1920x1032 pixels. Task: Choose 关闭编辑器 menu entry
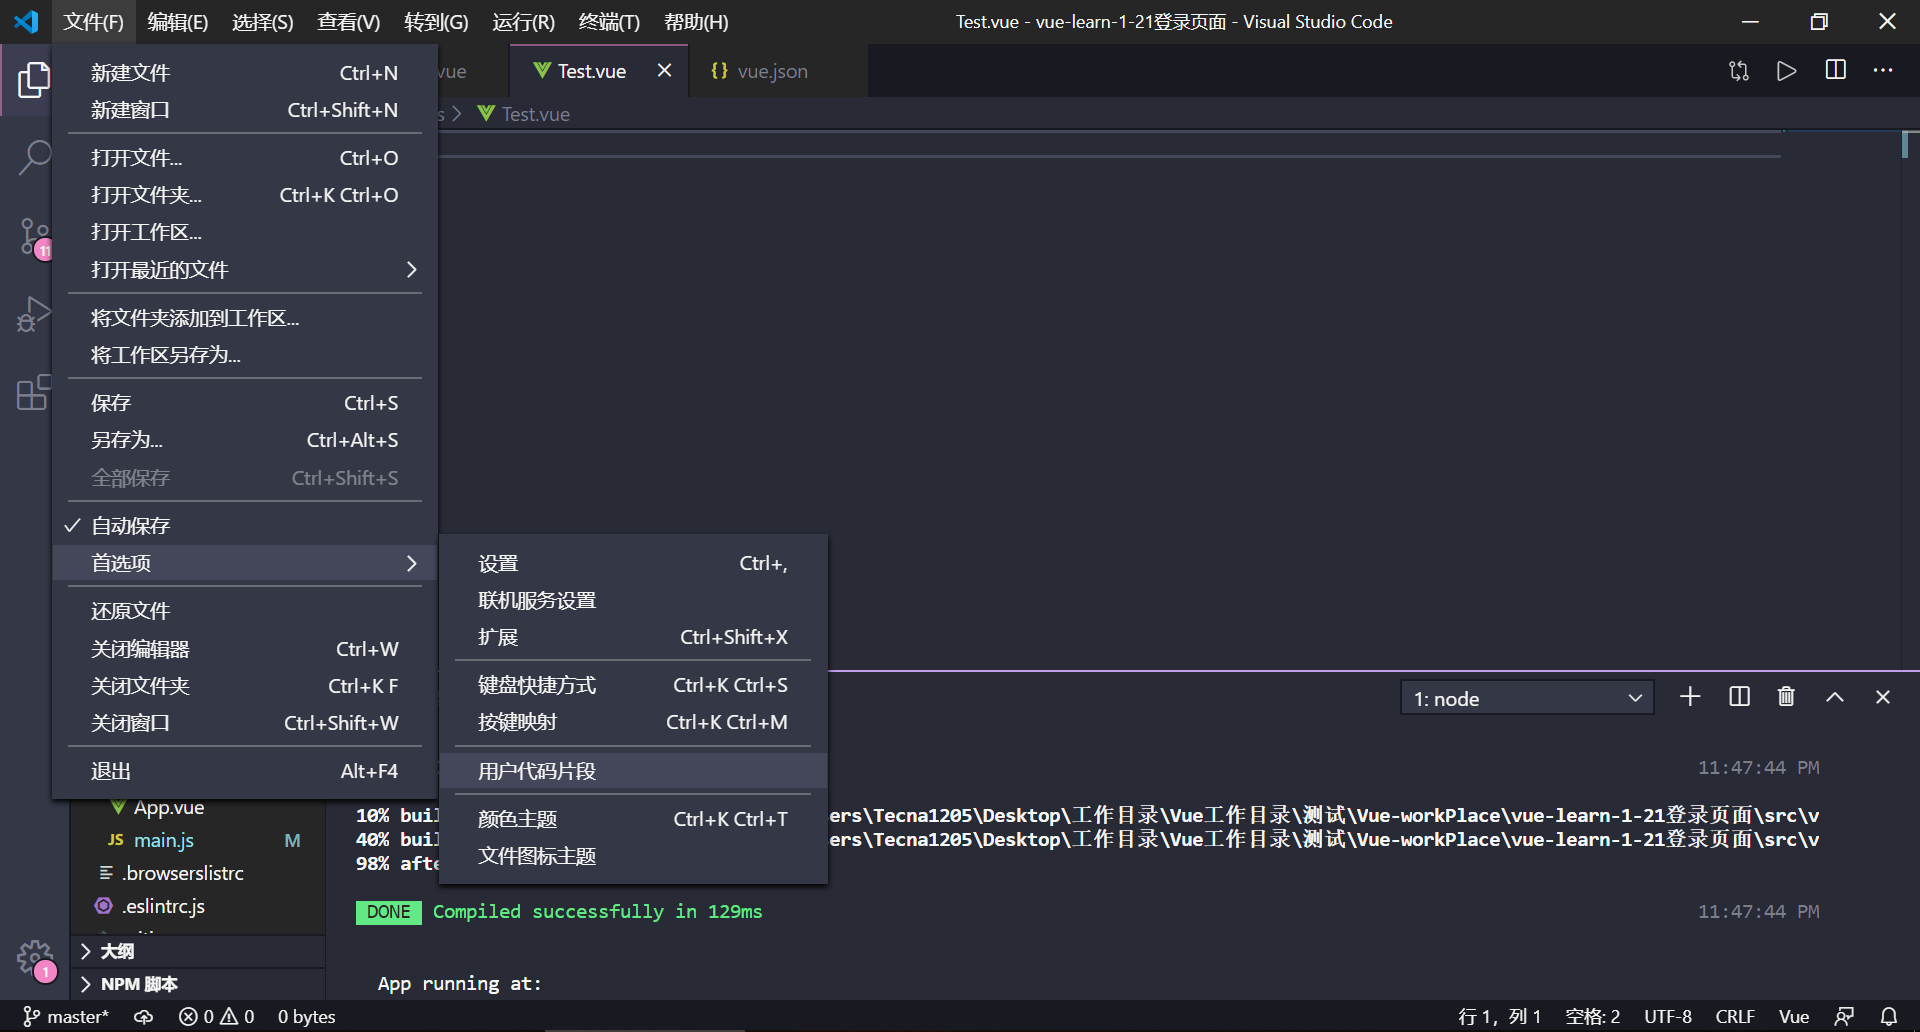[x=245, y=649]
